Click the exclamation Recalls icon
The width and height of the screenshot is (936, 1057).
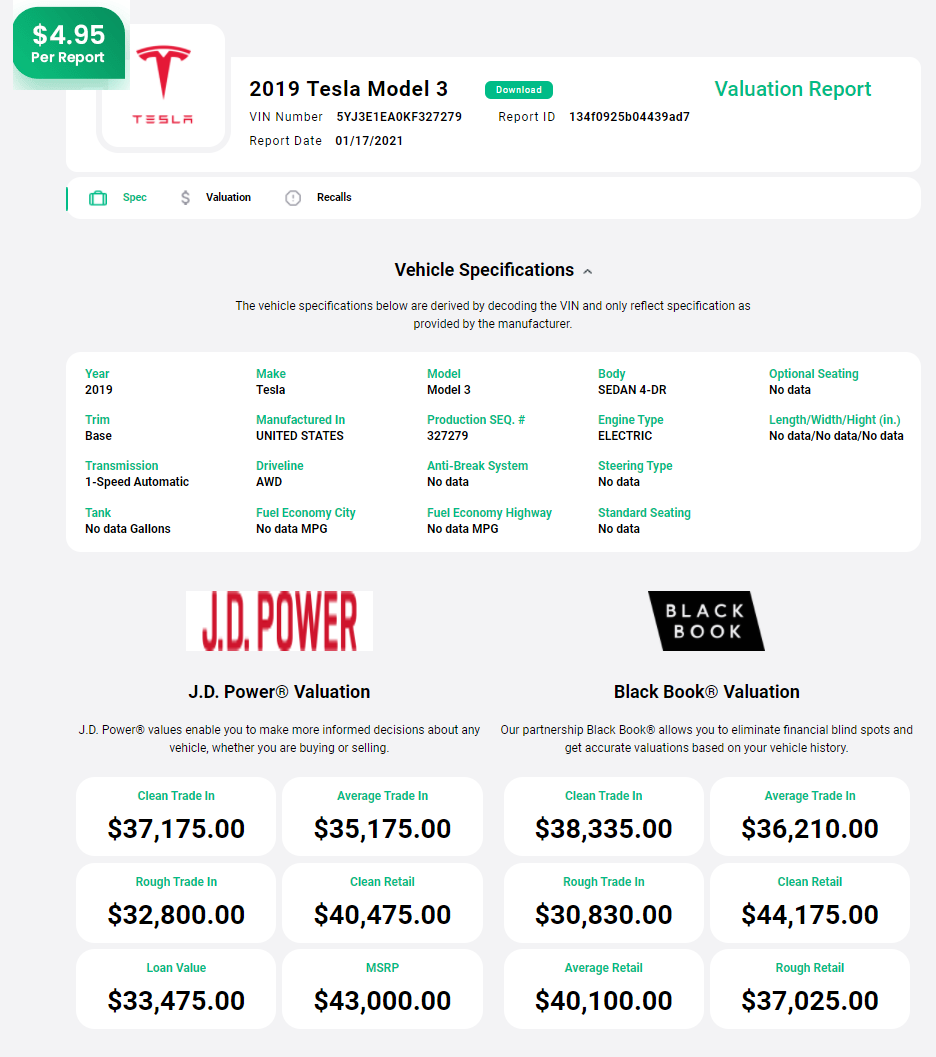click(x=293, y=198)
